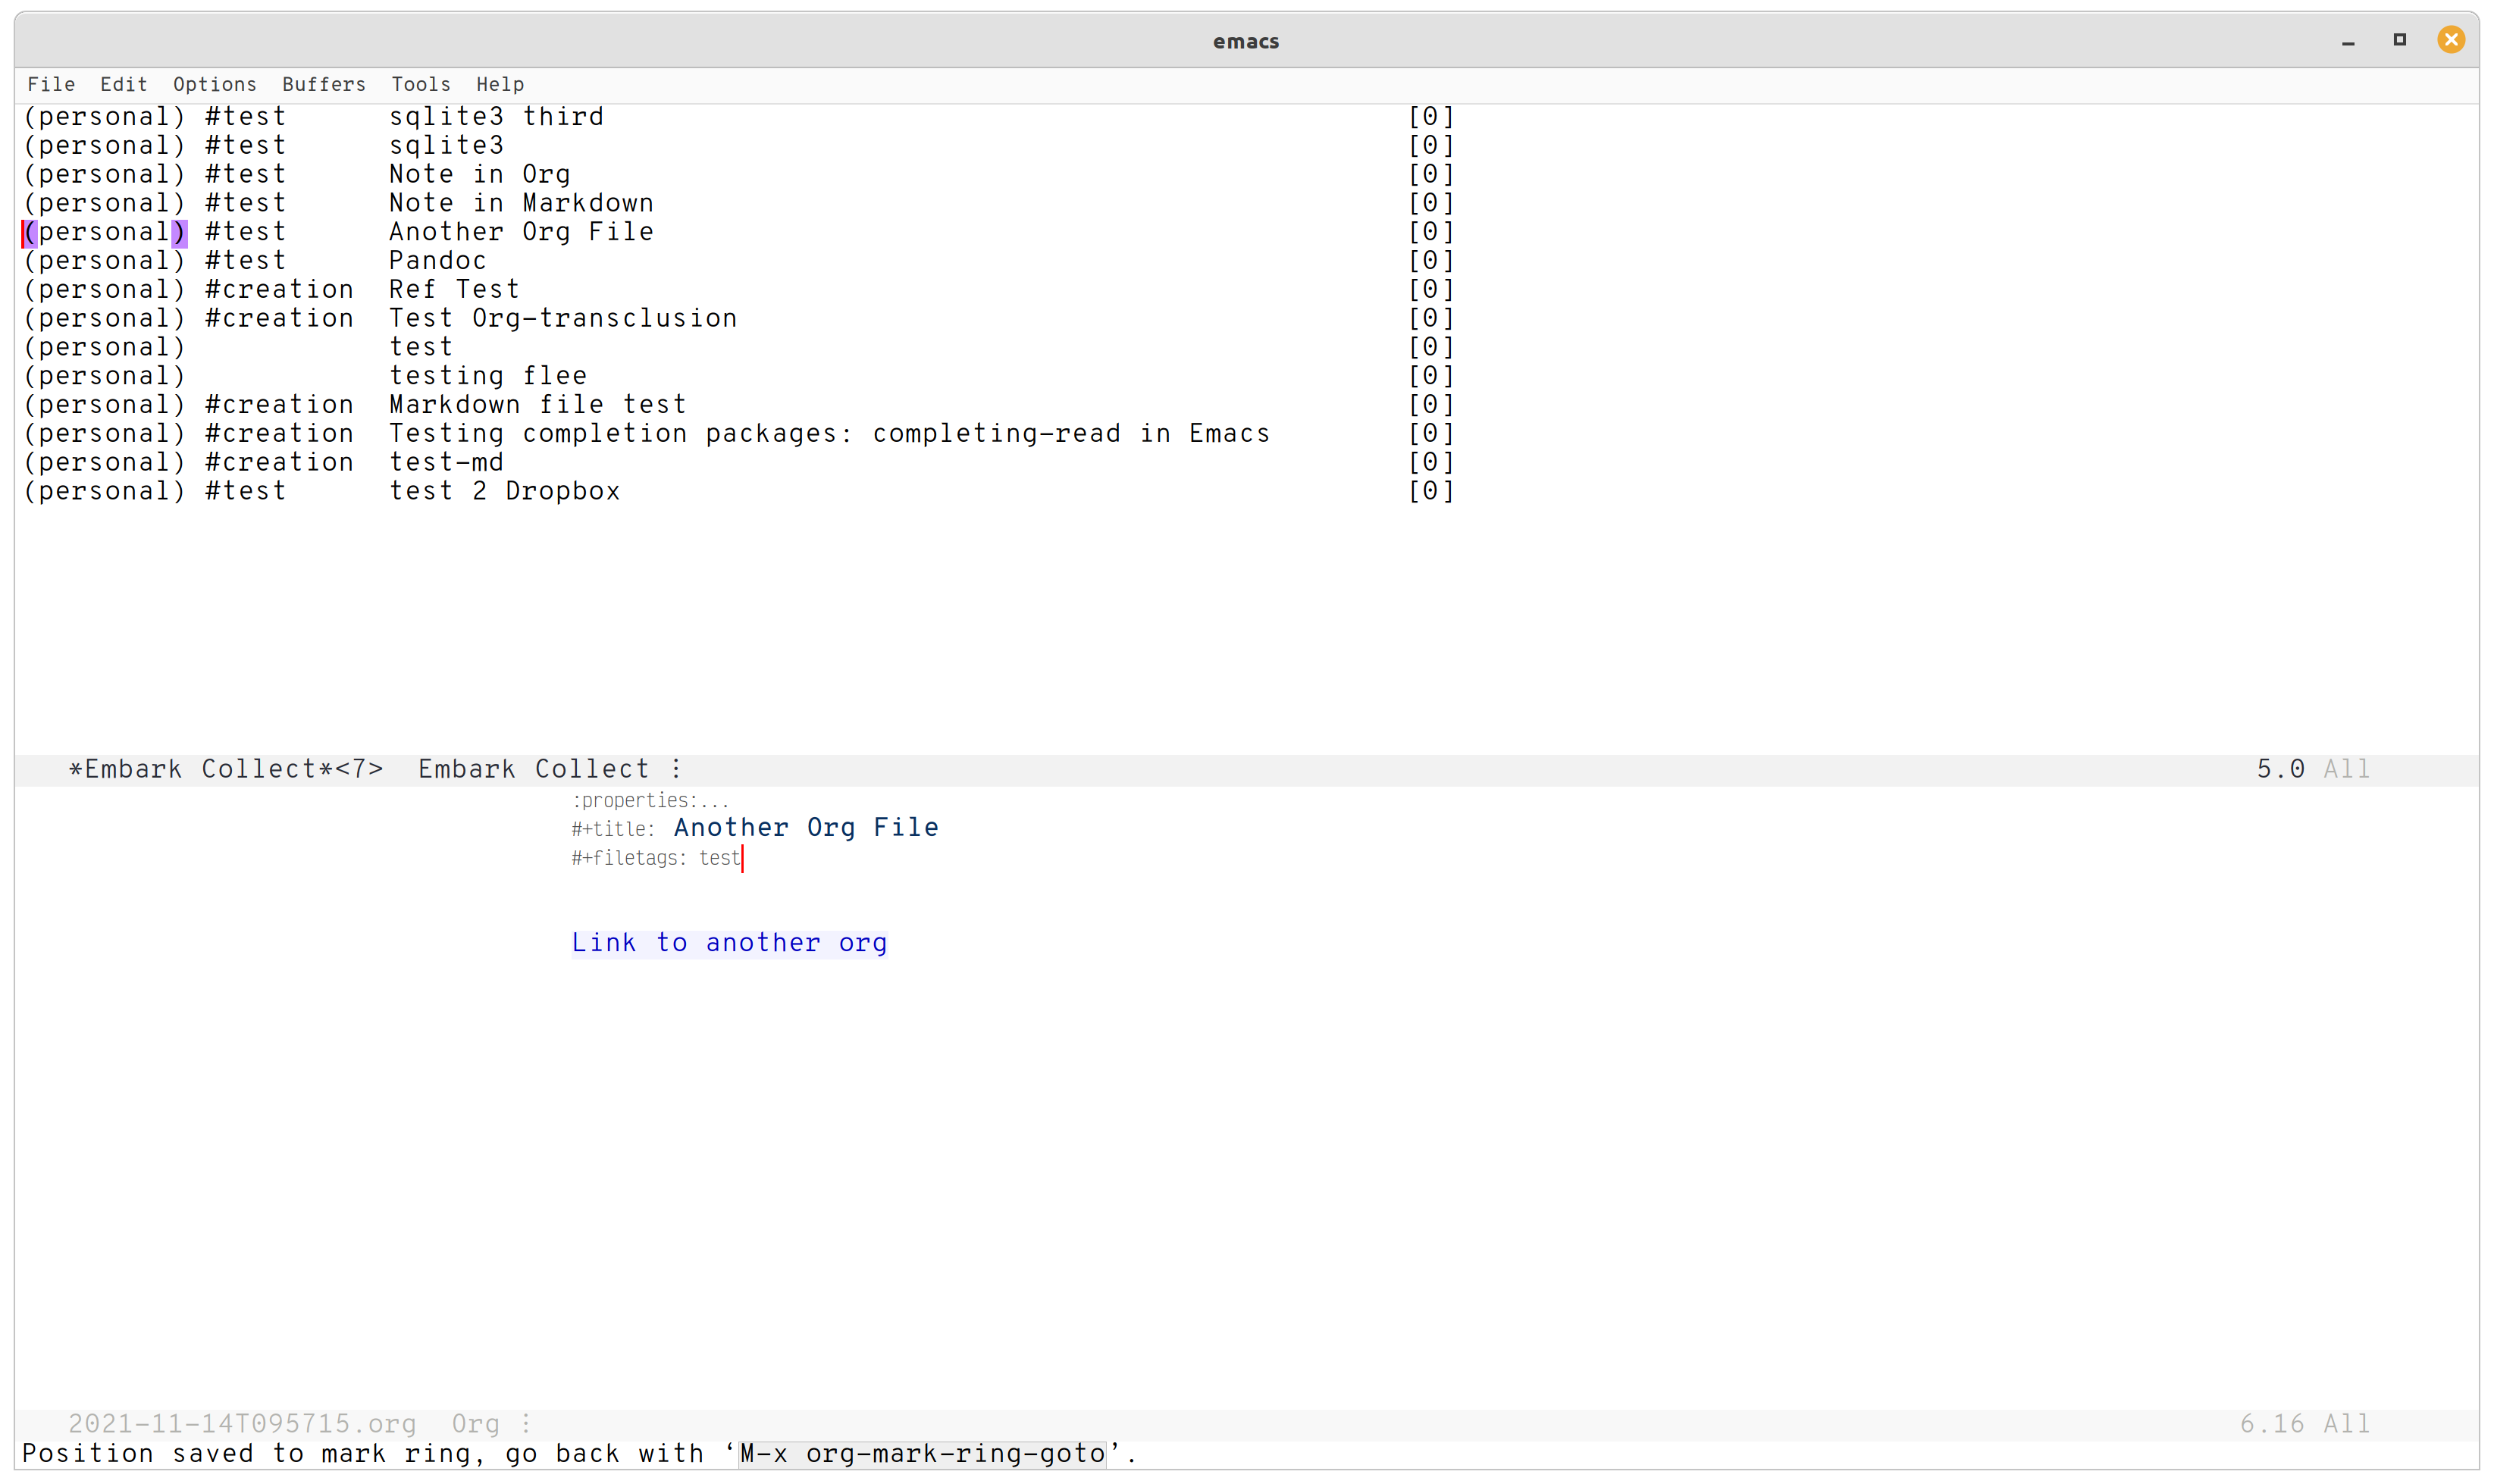Select the 'Note in Markdown' entry

[520, 203]
